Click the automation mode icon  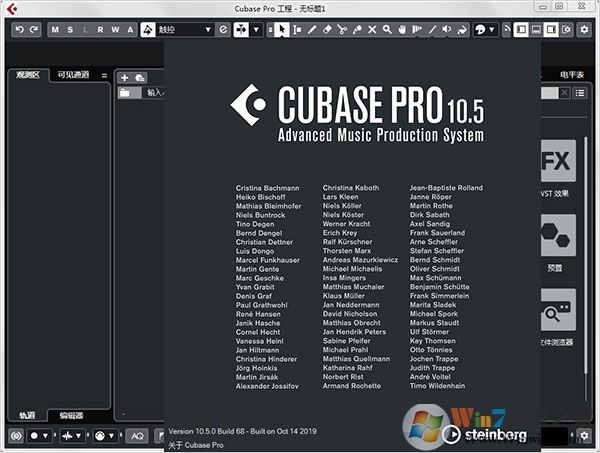pyautogui.click(x=148, y=29)
